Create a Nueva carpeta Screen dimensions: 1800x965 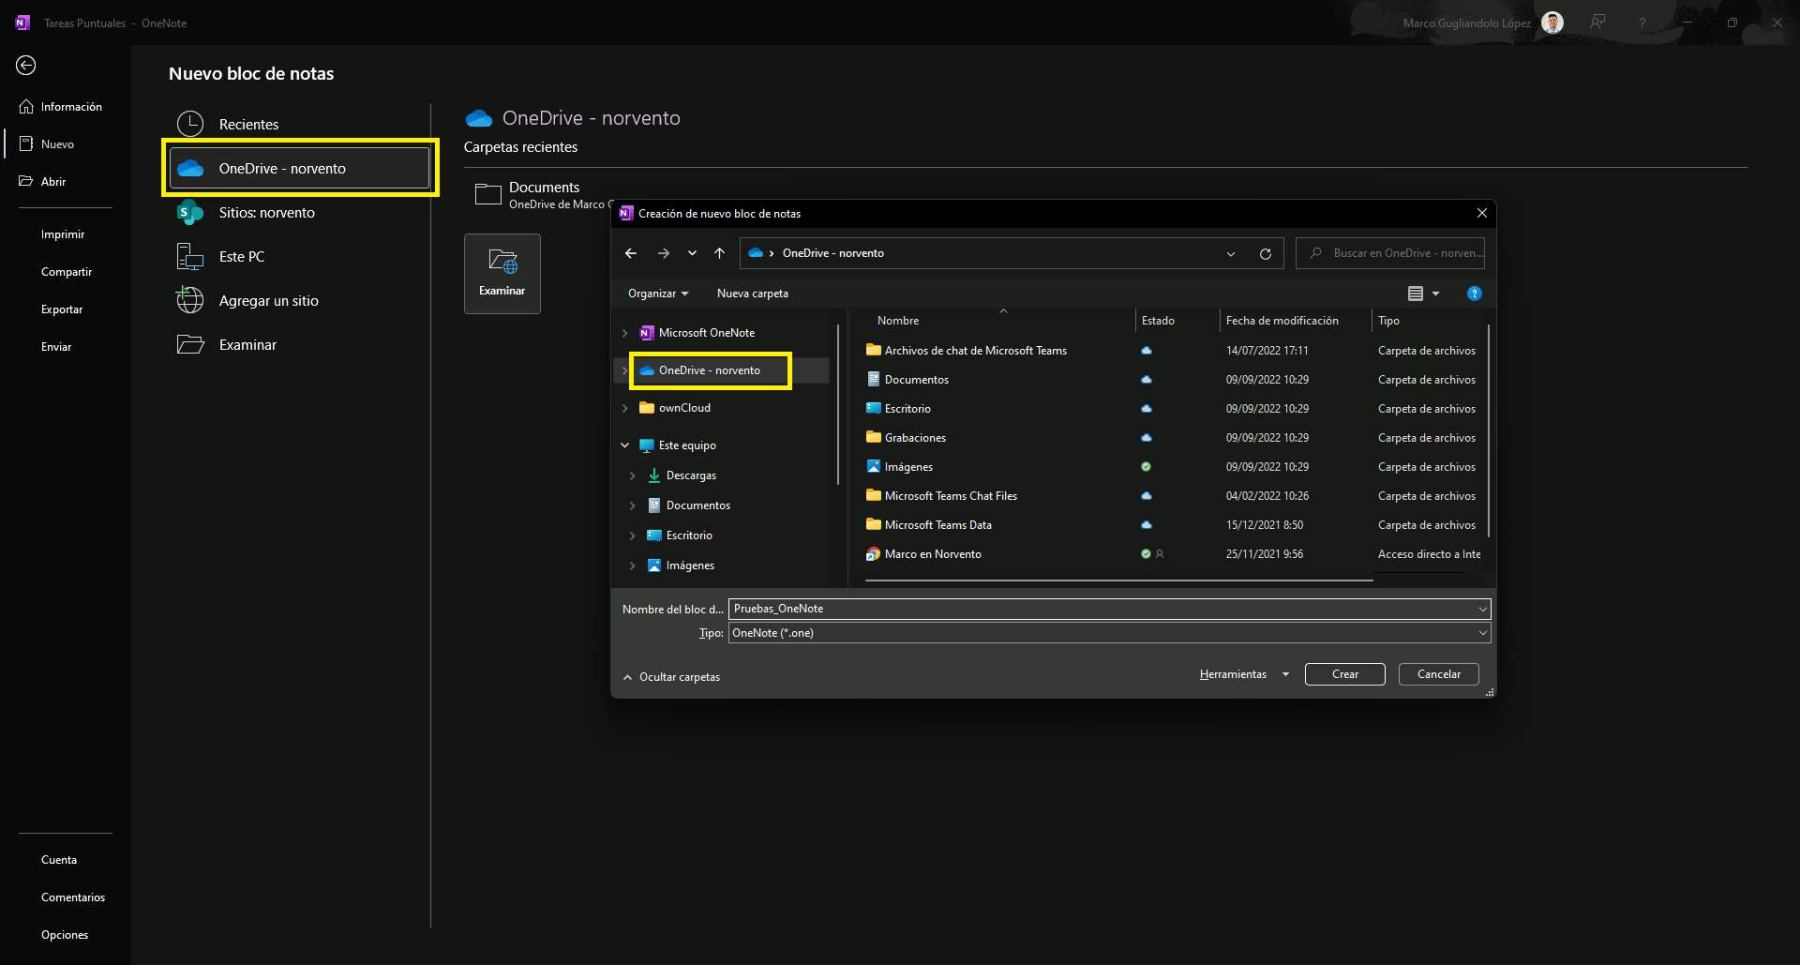tap(752, 293)
